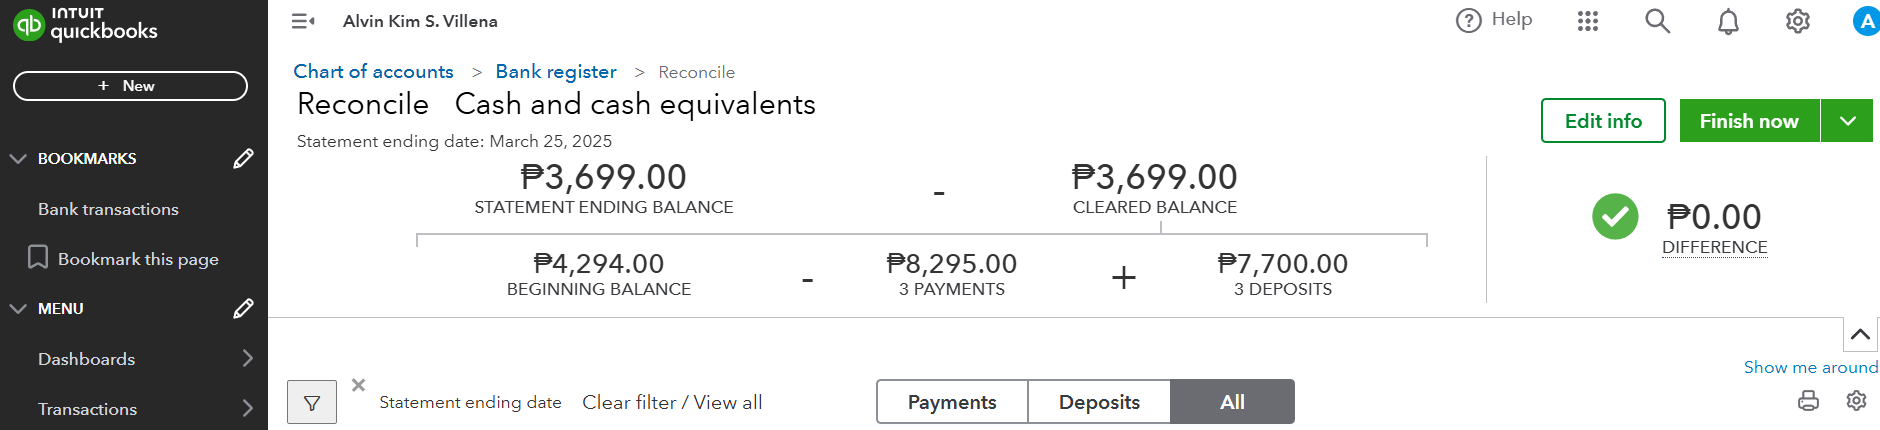Screen dimensions: 1880x430
Task: Expand the Dashboards submenu
Action: [x=247, y=358]
